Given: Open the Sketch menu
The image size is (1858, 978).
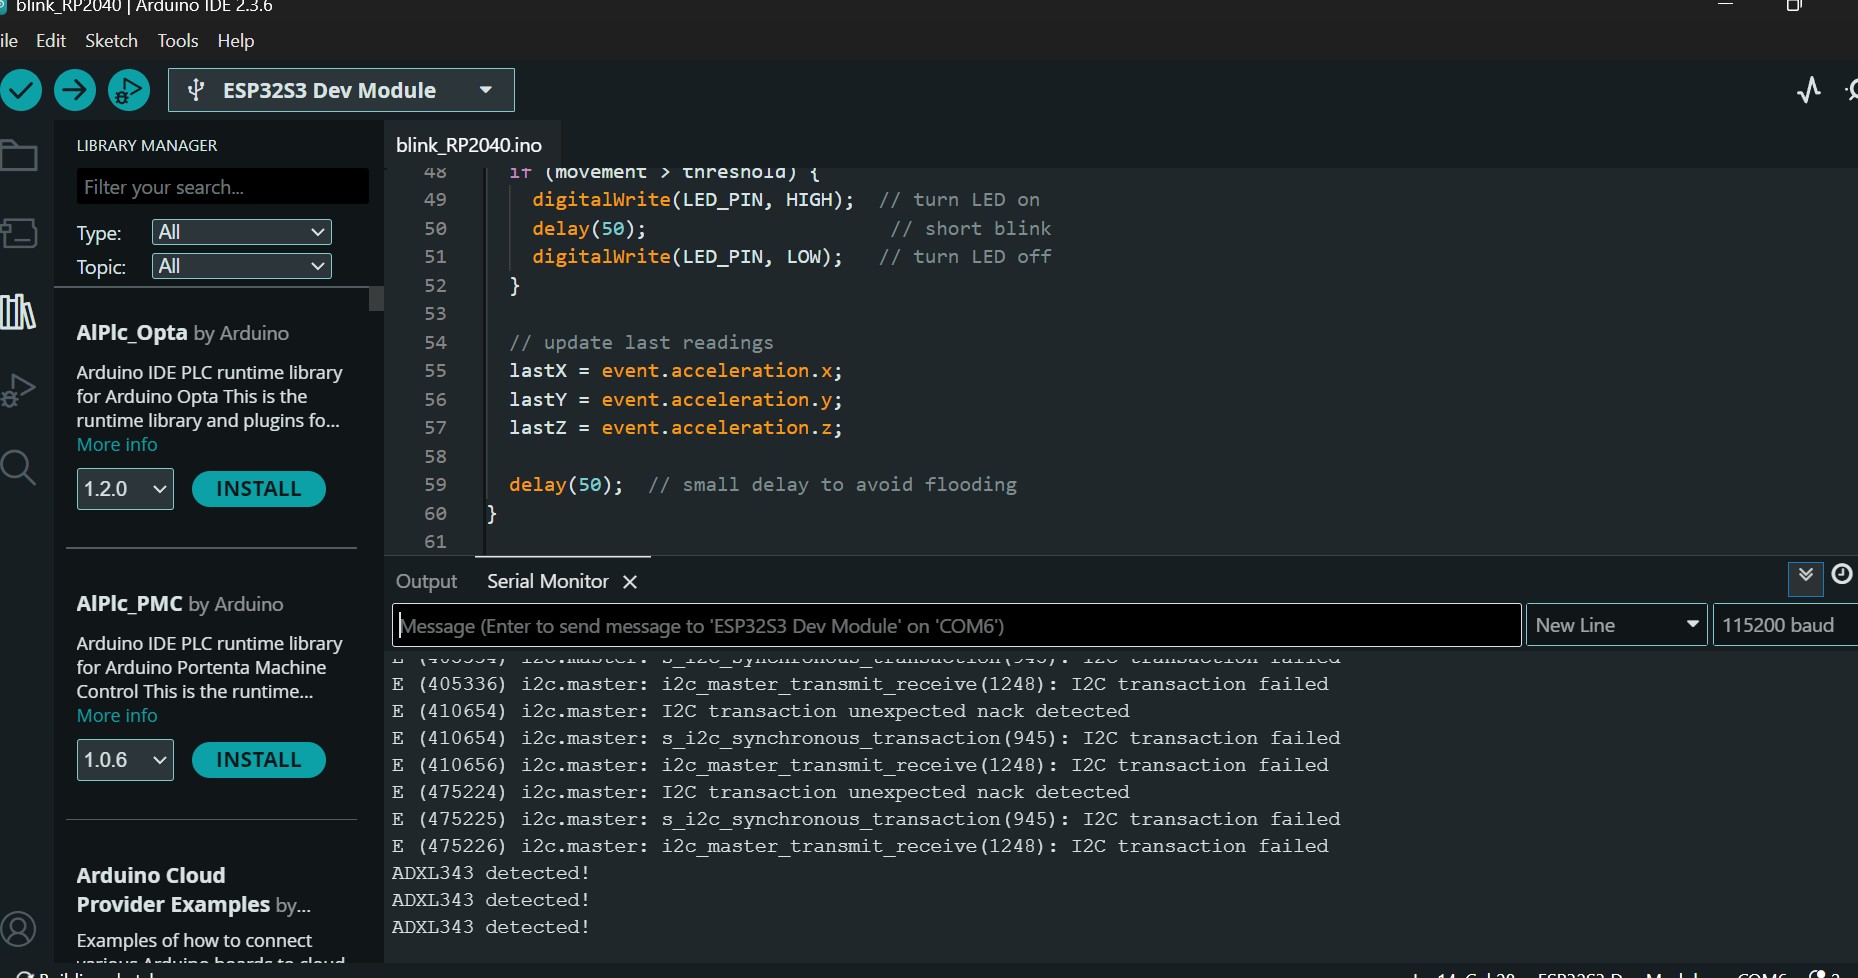Looking at the screenshot, I should (x=111, y=41).
